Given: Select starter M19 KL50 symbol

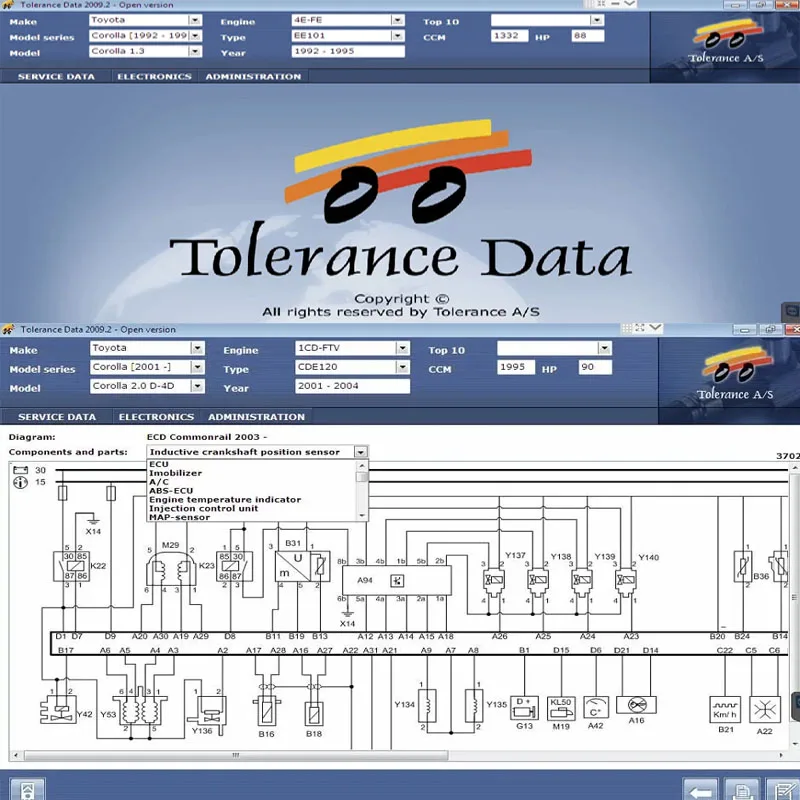Looking at the screenshot, I should [x=561, y=709].
